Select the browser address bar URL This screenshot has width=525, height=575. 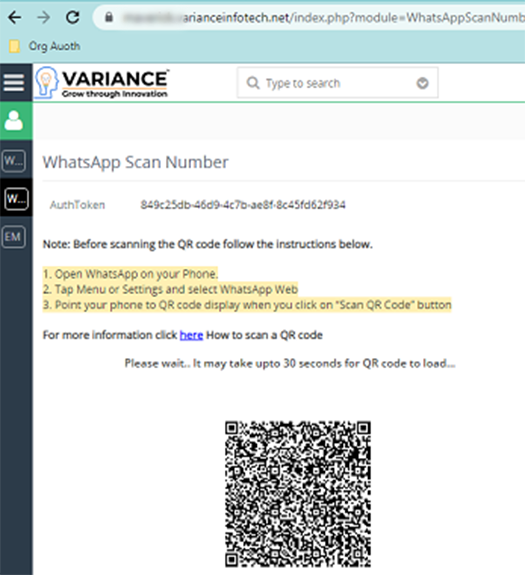(323, 17)
